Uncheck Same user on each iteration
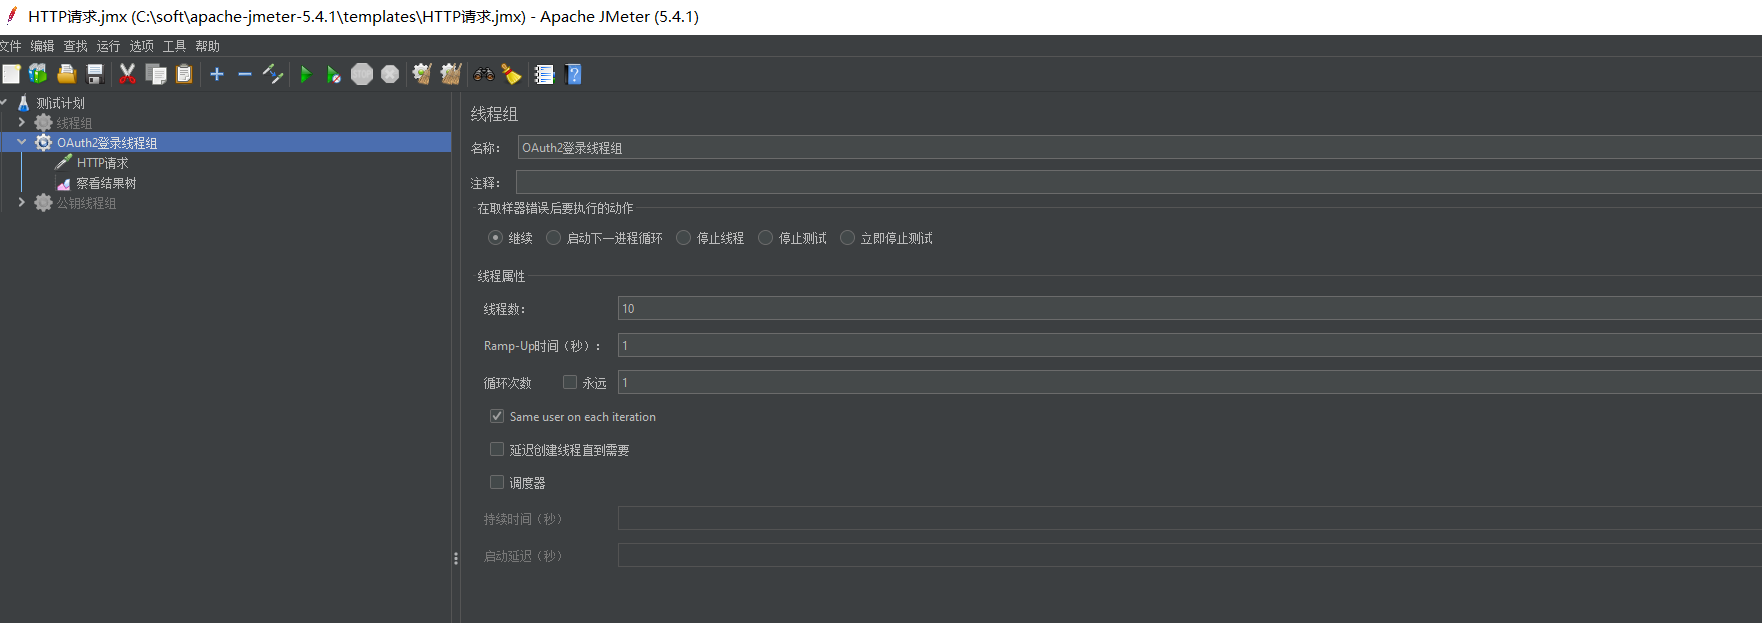 click(x=497, y=416)
